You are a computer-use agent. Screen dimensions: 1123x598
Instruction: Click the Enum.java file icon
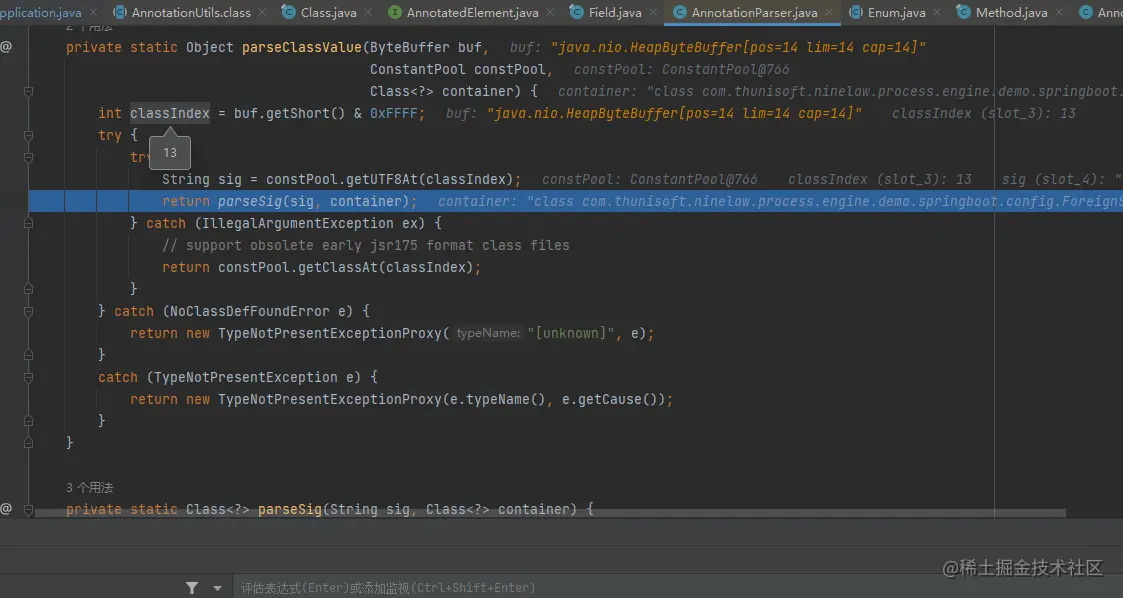pyautogui.click(x=855, y=12)
